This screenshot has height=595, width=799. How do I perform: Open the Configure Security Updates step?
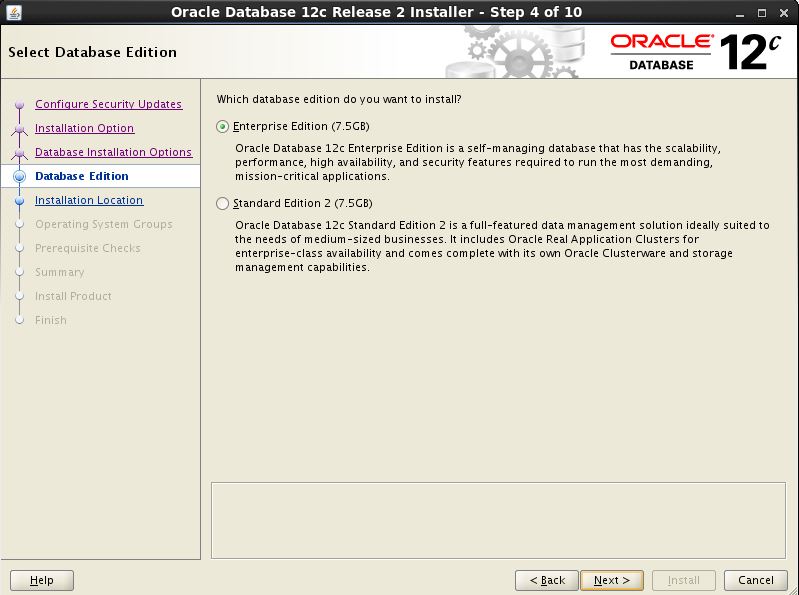tap(109, 104)
